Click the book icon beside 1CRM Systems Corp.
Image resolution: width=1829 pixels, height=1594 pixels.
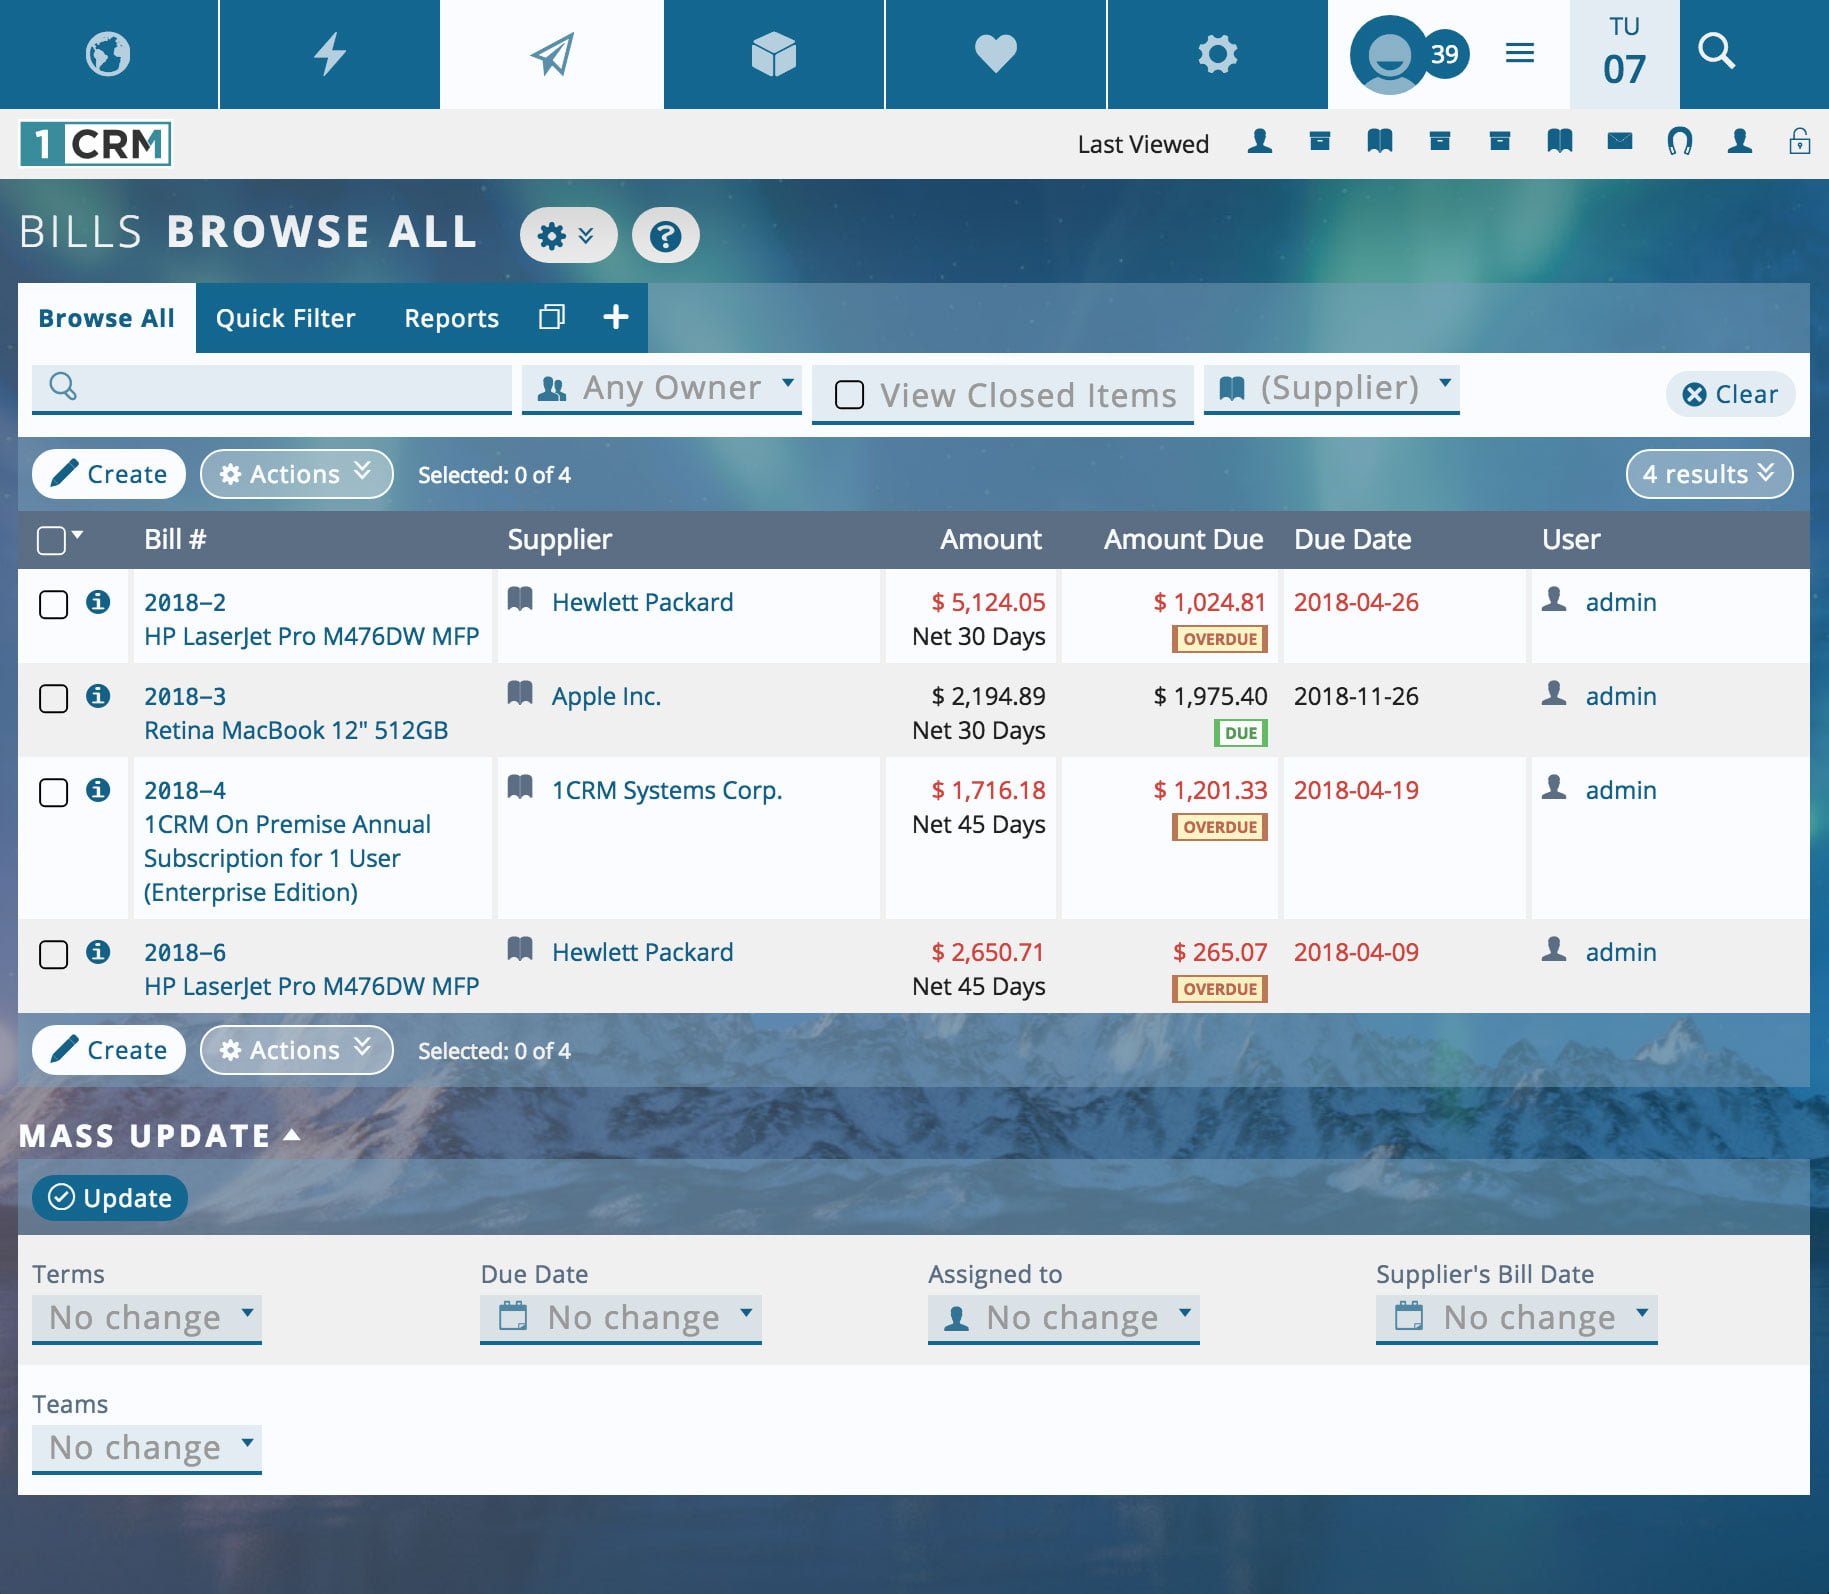[x=520, y=787]
